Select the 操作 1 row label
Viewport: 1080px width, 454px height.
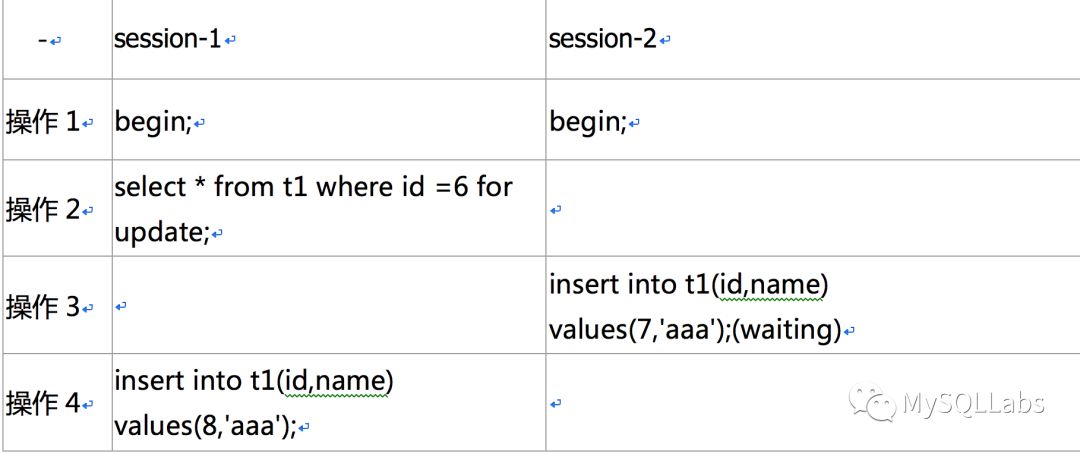43,122
